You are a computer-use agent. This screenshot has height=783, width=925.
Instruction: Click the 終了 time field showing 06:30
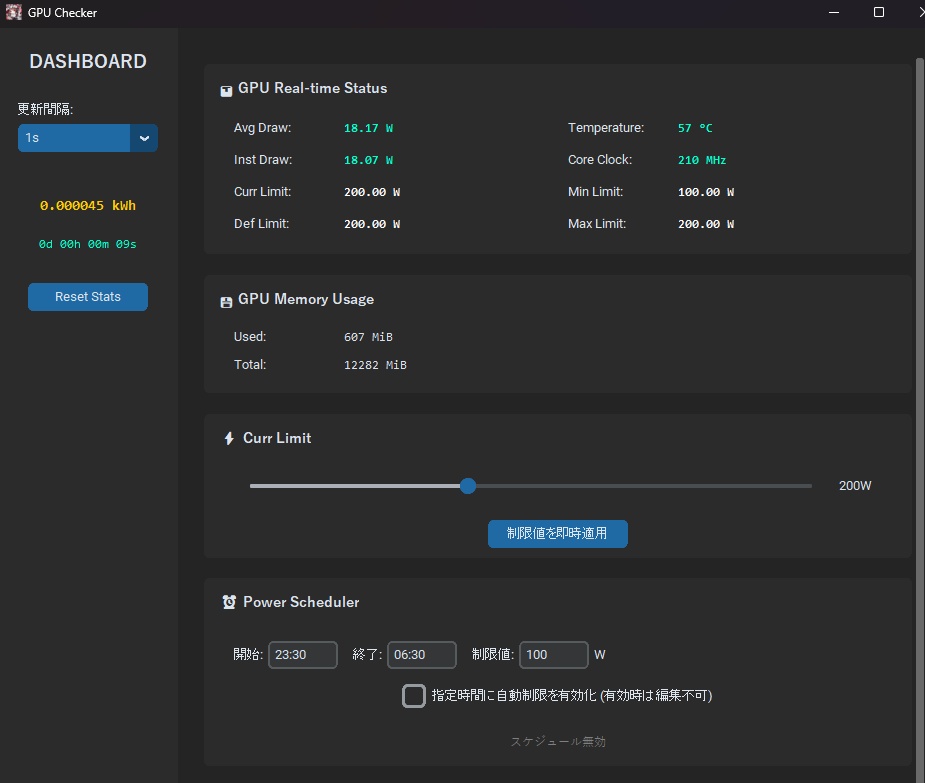pyautogui.click(x=422, y=655)
